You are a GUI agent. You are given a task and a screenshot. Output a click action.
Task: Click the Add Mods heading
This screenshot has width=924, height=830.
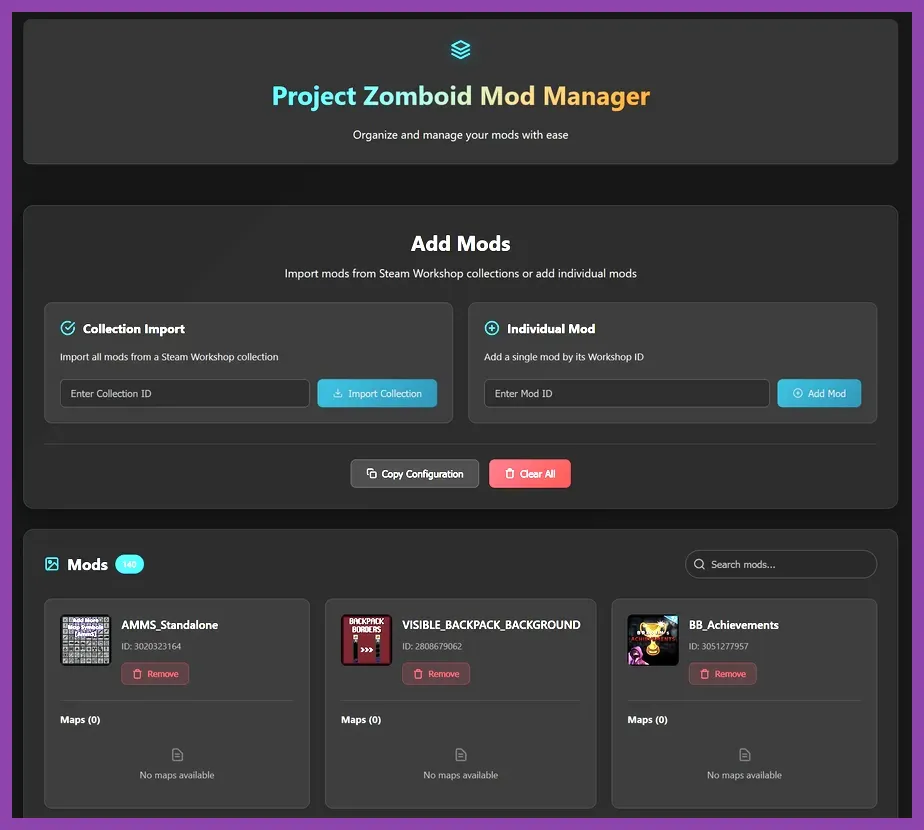[461, 243]
